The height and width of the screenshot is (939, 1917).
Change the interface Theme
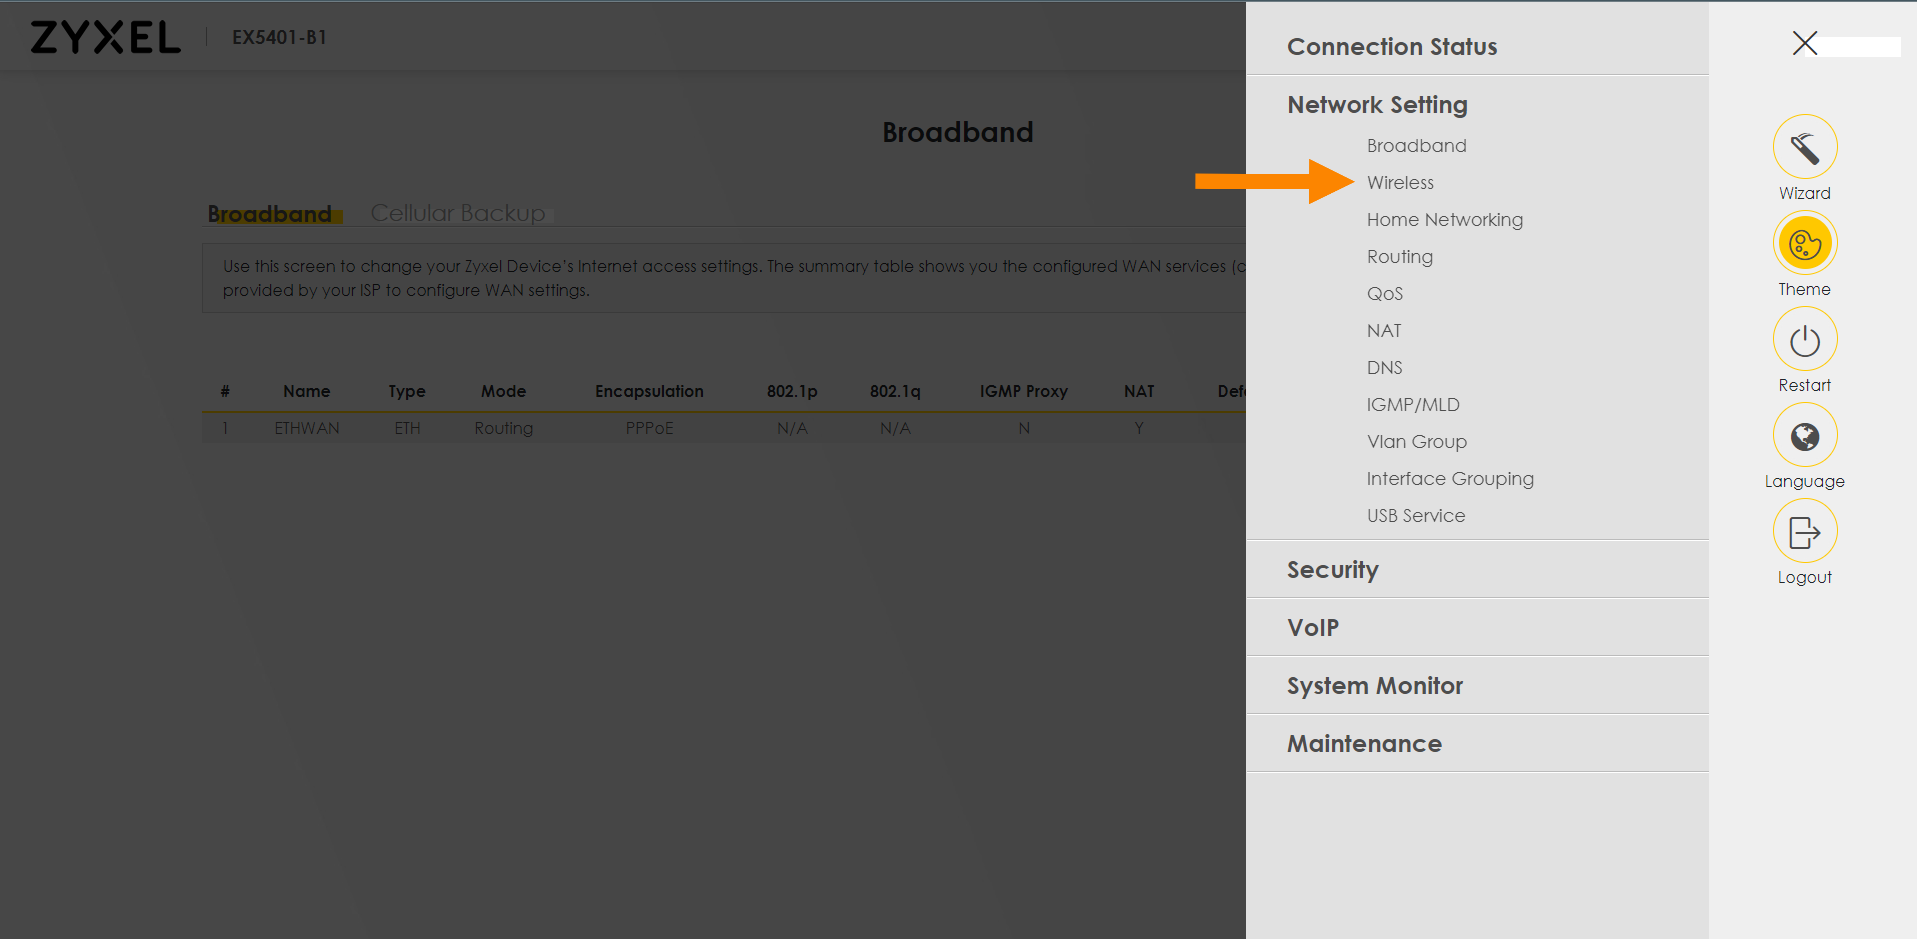[1804, 243]
